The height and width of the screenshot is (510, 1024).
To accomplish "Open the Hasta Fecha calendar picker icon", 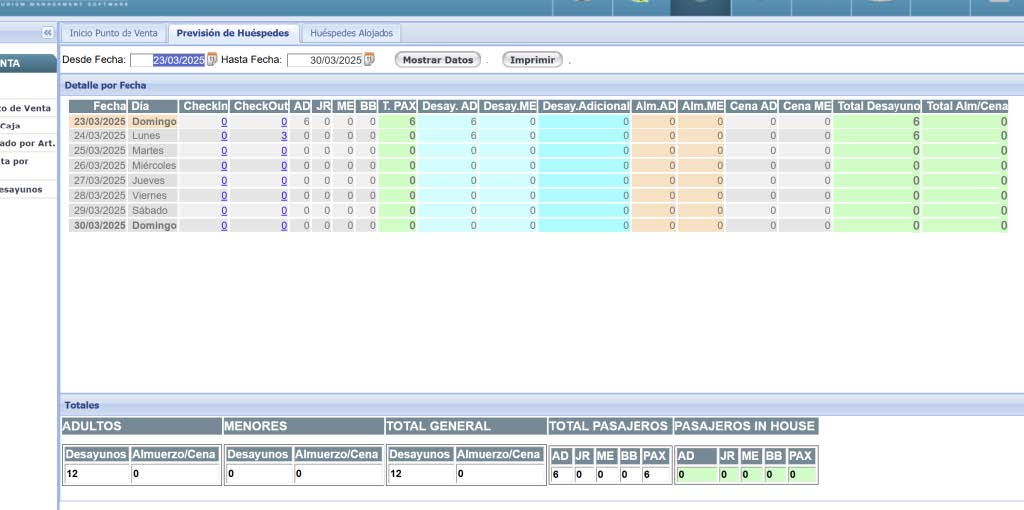I will pyautogui.click(x=369, y=60).
